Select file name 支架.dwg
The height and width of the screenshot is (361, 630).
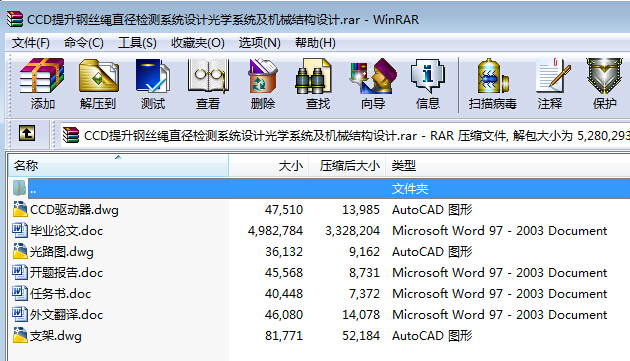[55, 335]
